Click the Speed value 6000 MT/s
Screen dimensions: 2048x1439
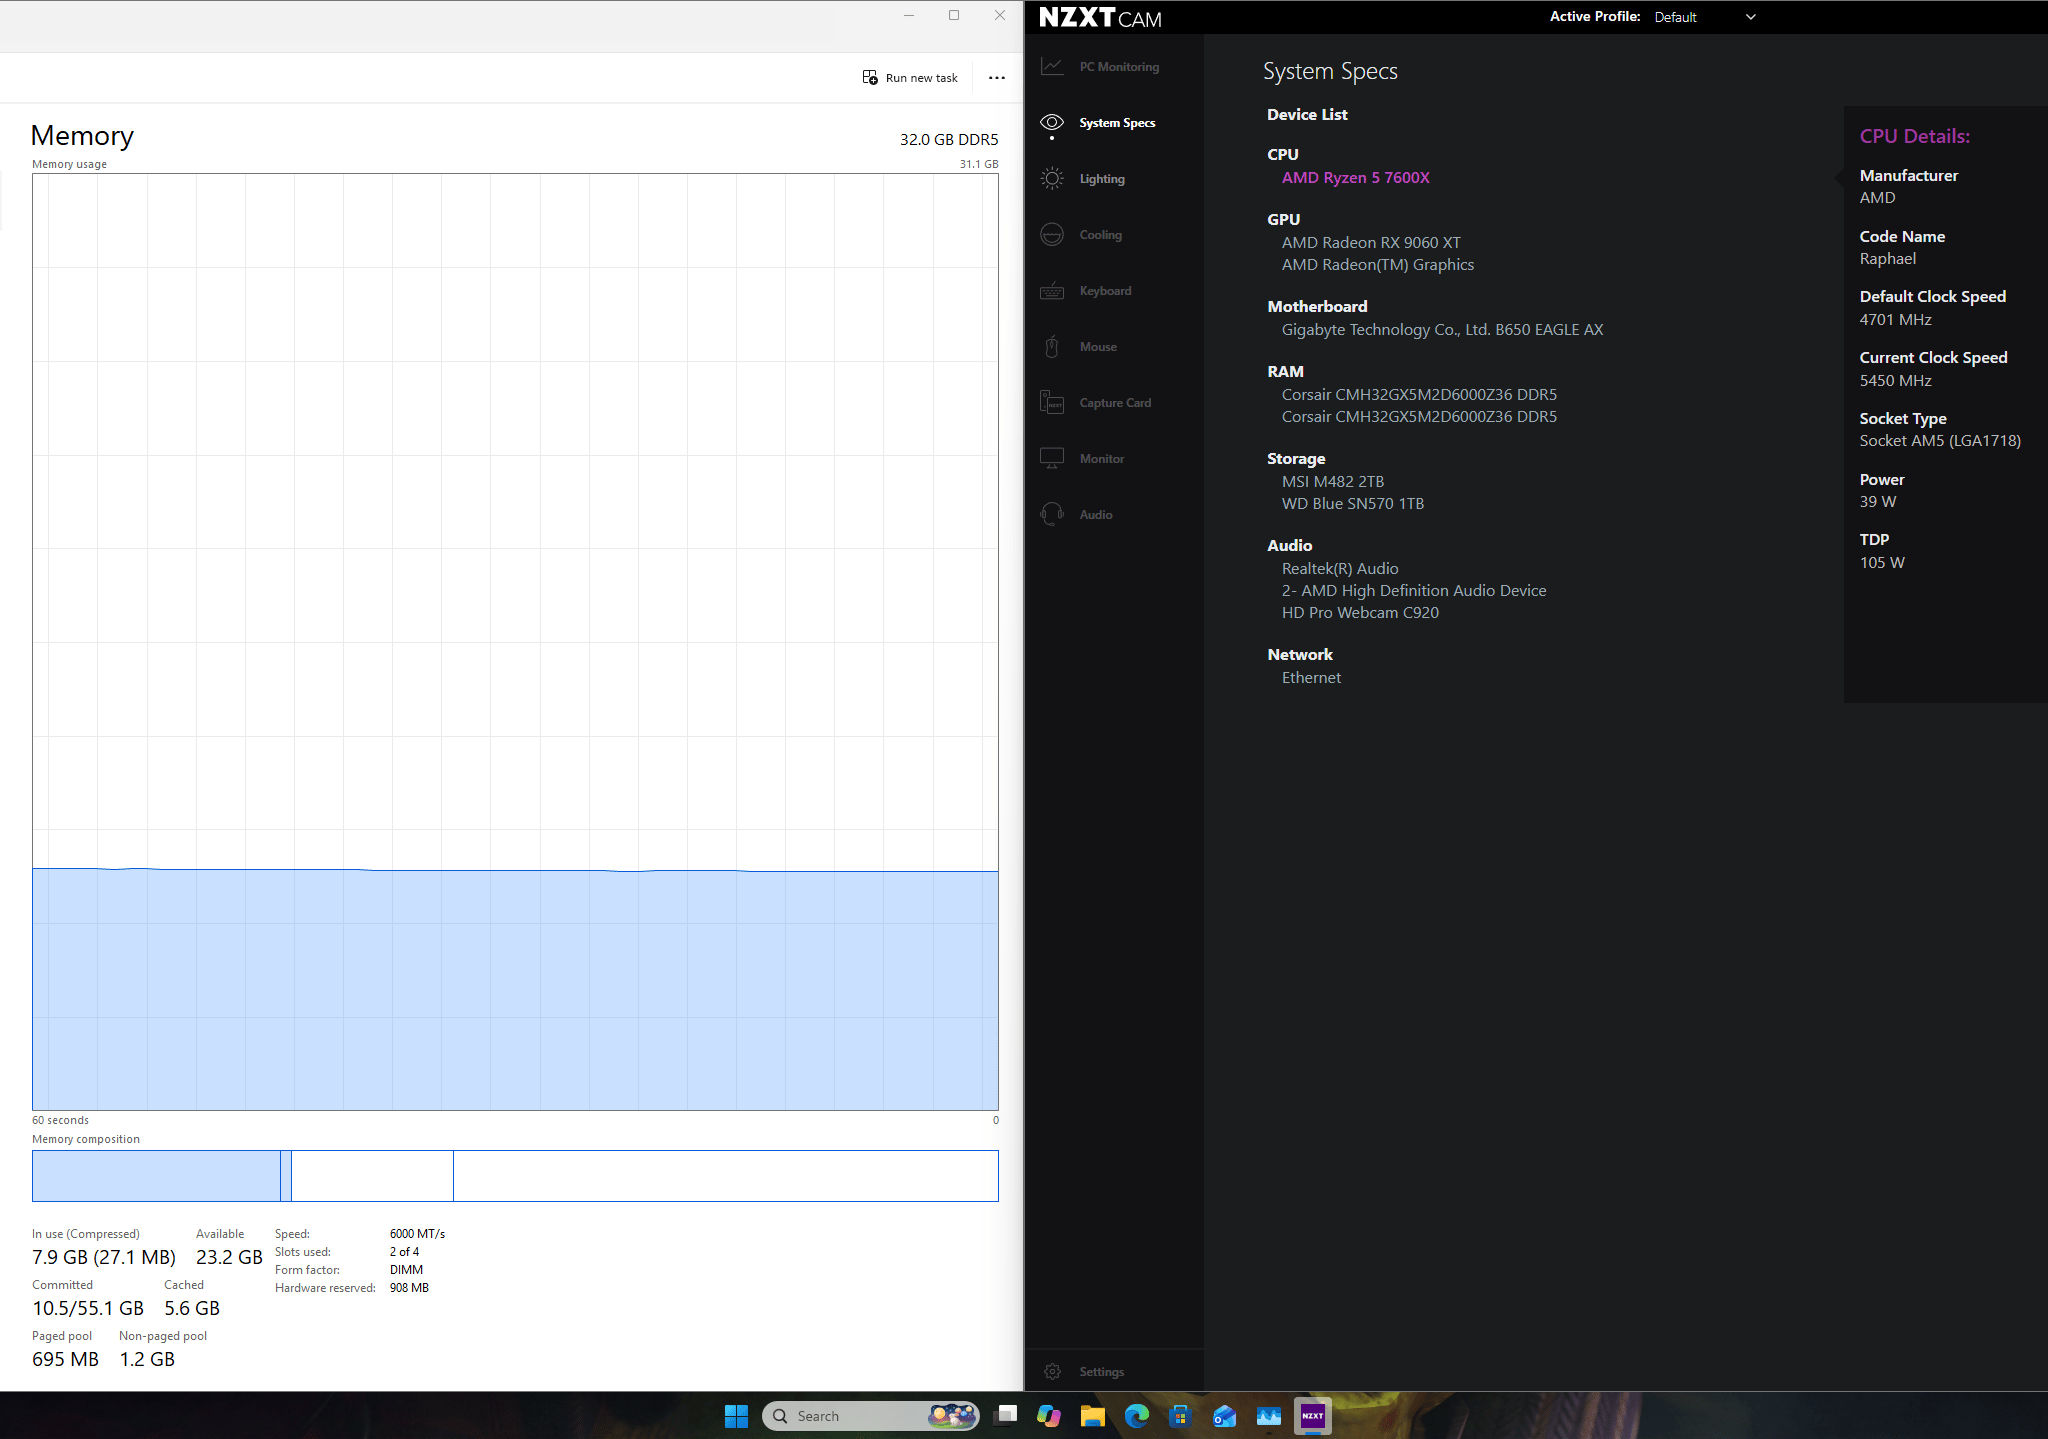[417, 1234]
